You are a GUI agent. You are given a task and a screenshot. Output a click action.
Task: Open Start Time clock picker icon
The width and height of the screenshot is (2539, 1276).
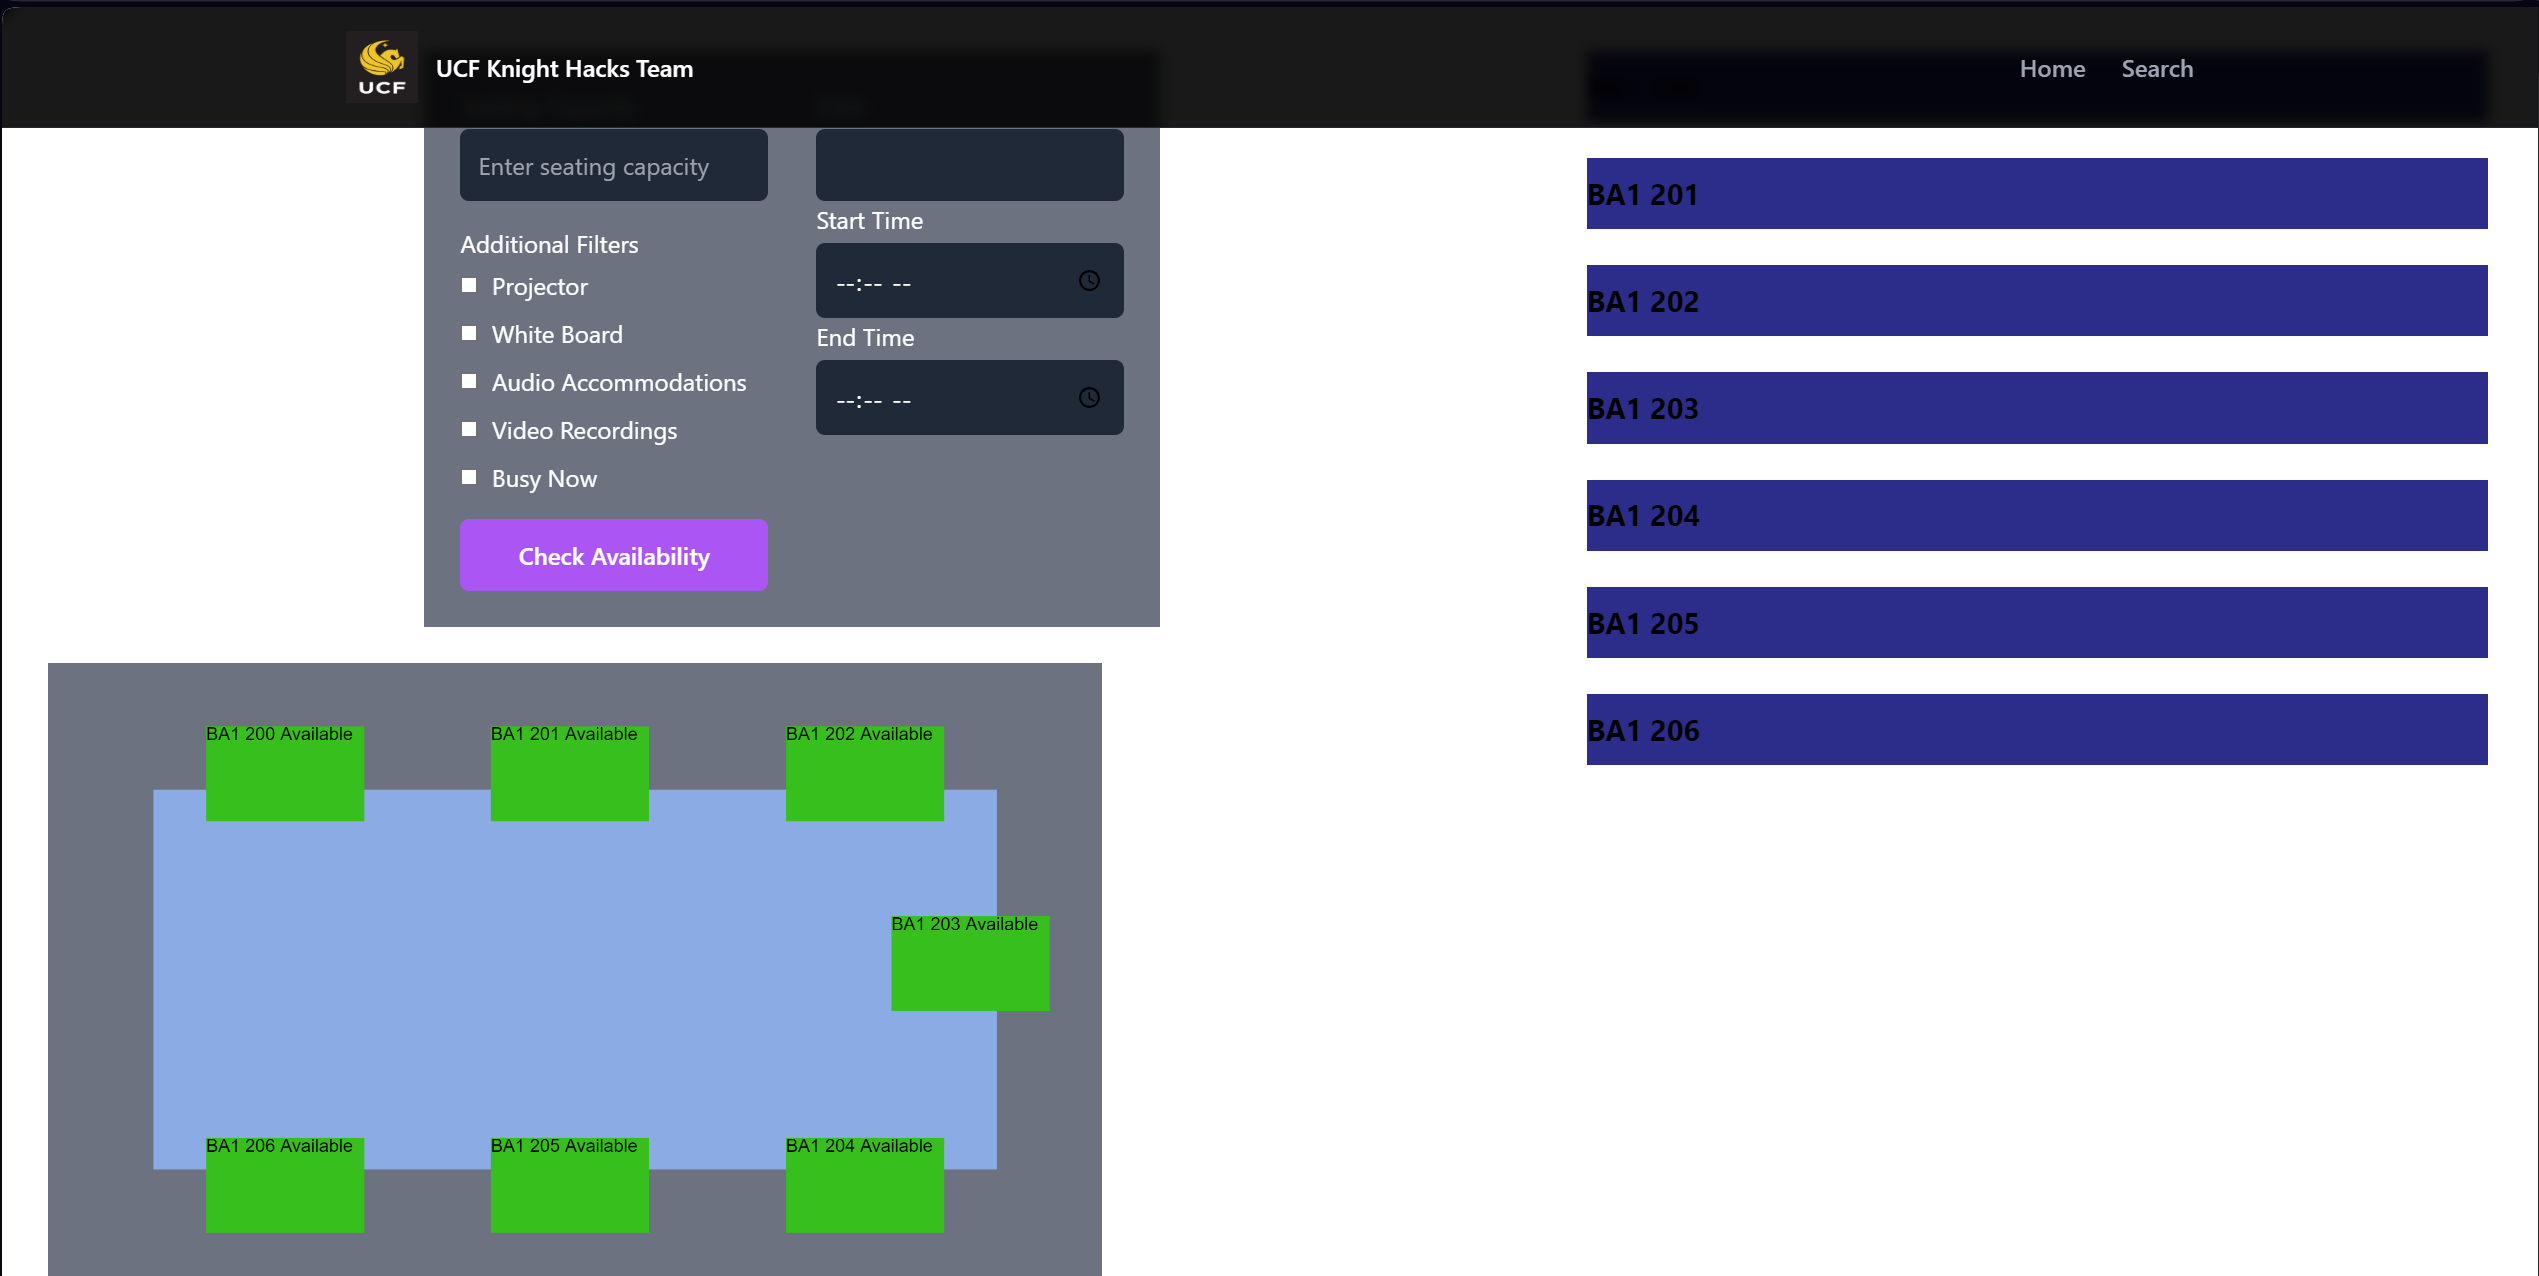point(1089,281)
